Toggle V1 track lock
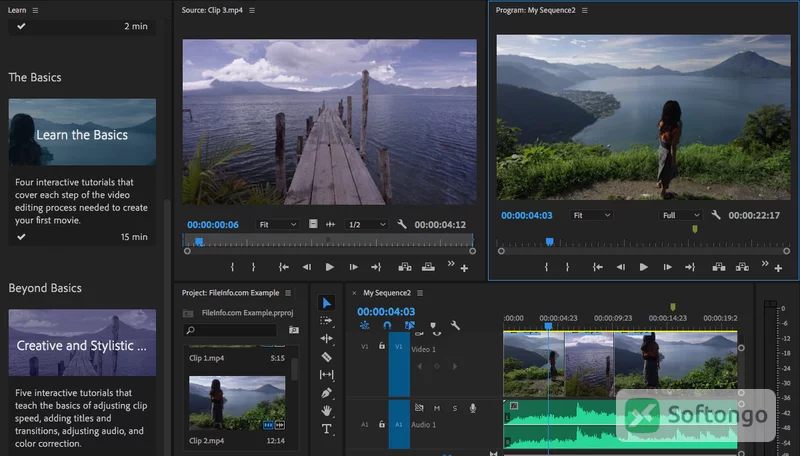The width and height of the screenshot is (800, 456). pos(382,346)
